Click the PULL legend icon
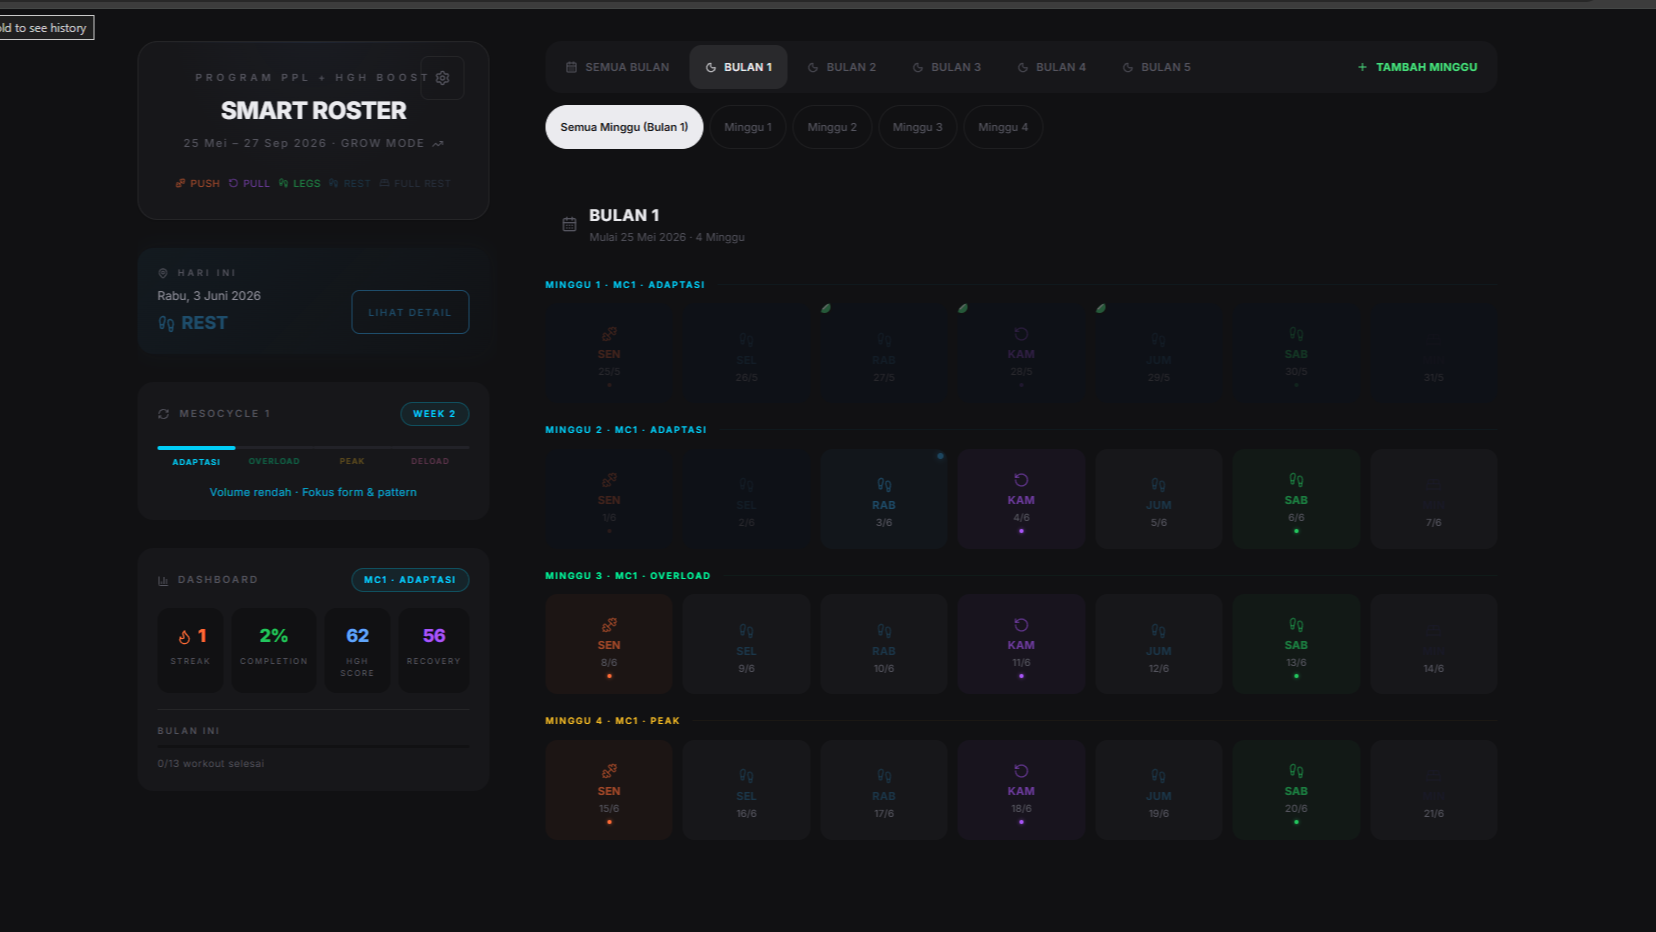 [x=233, y=184]
